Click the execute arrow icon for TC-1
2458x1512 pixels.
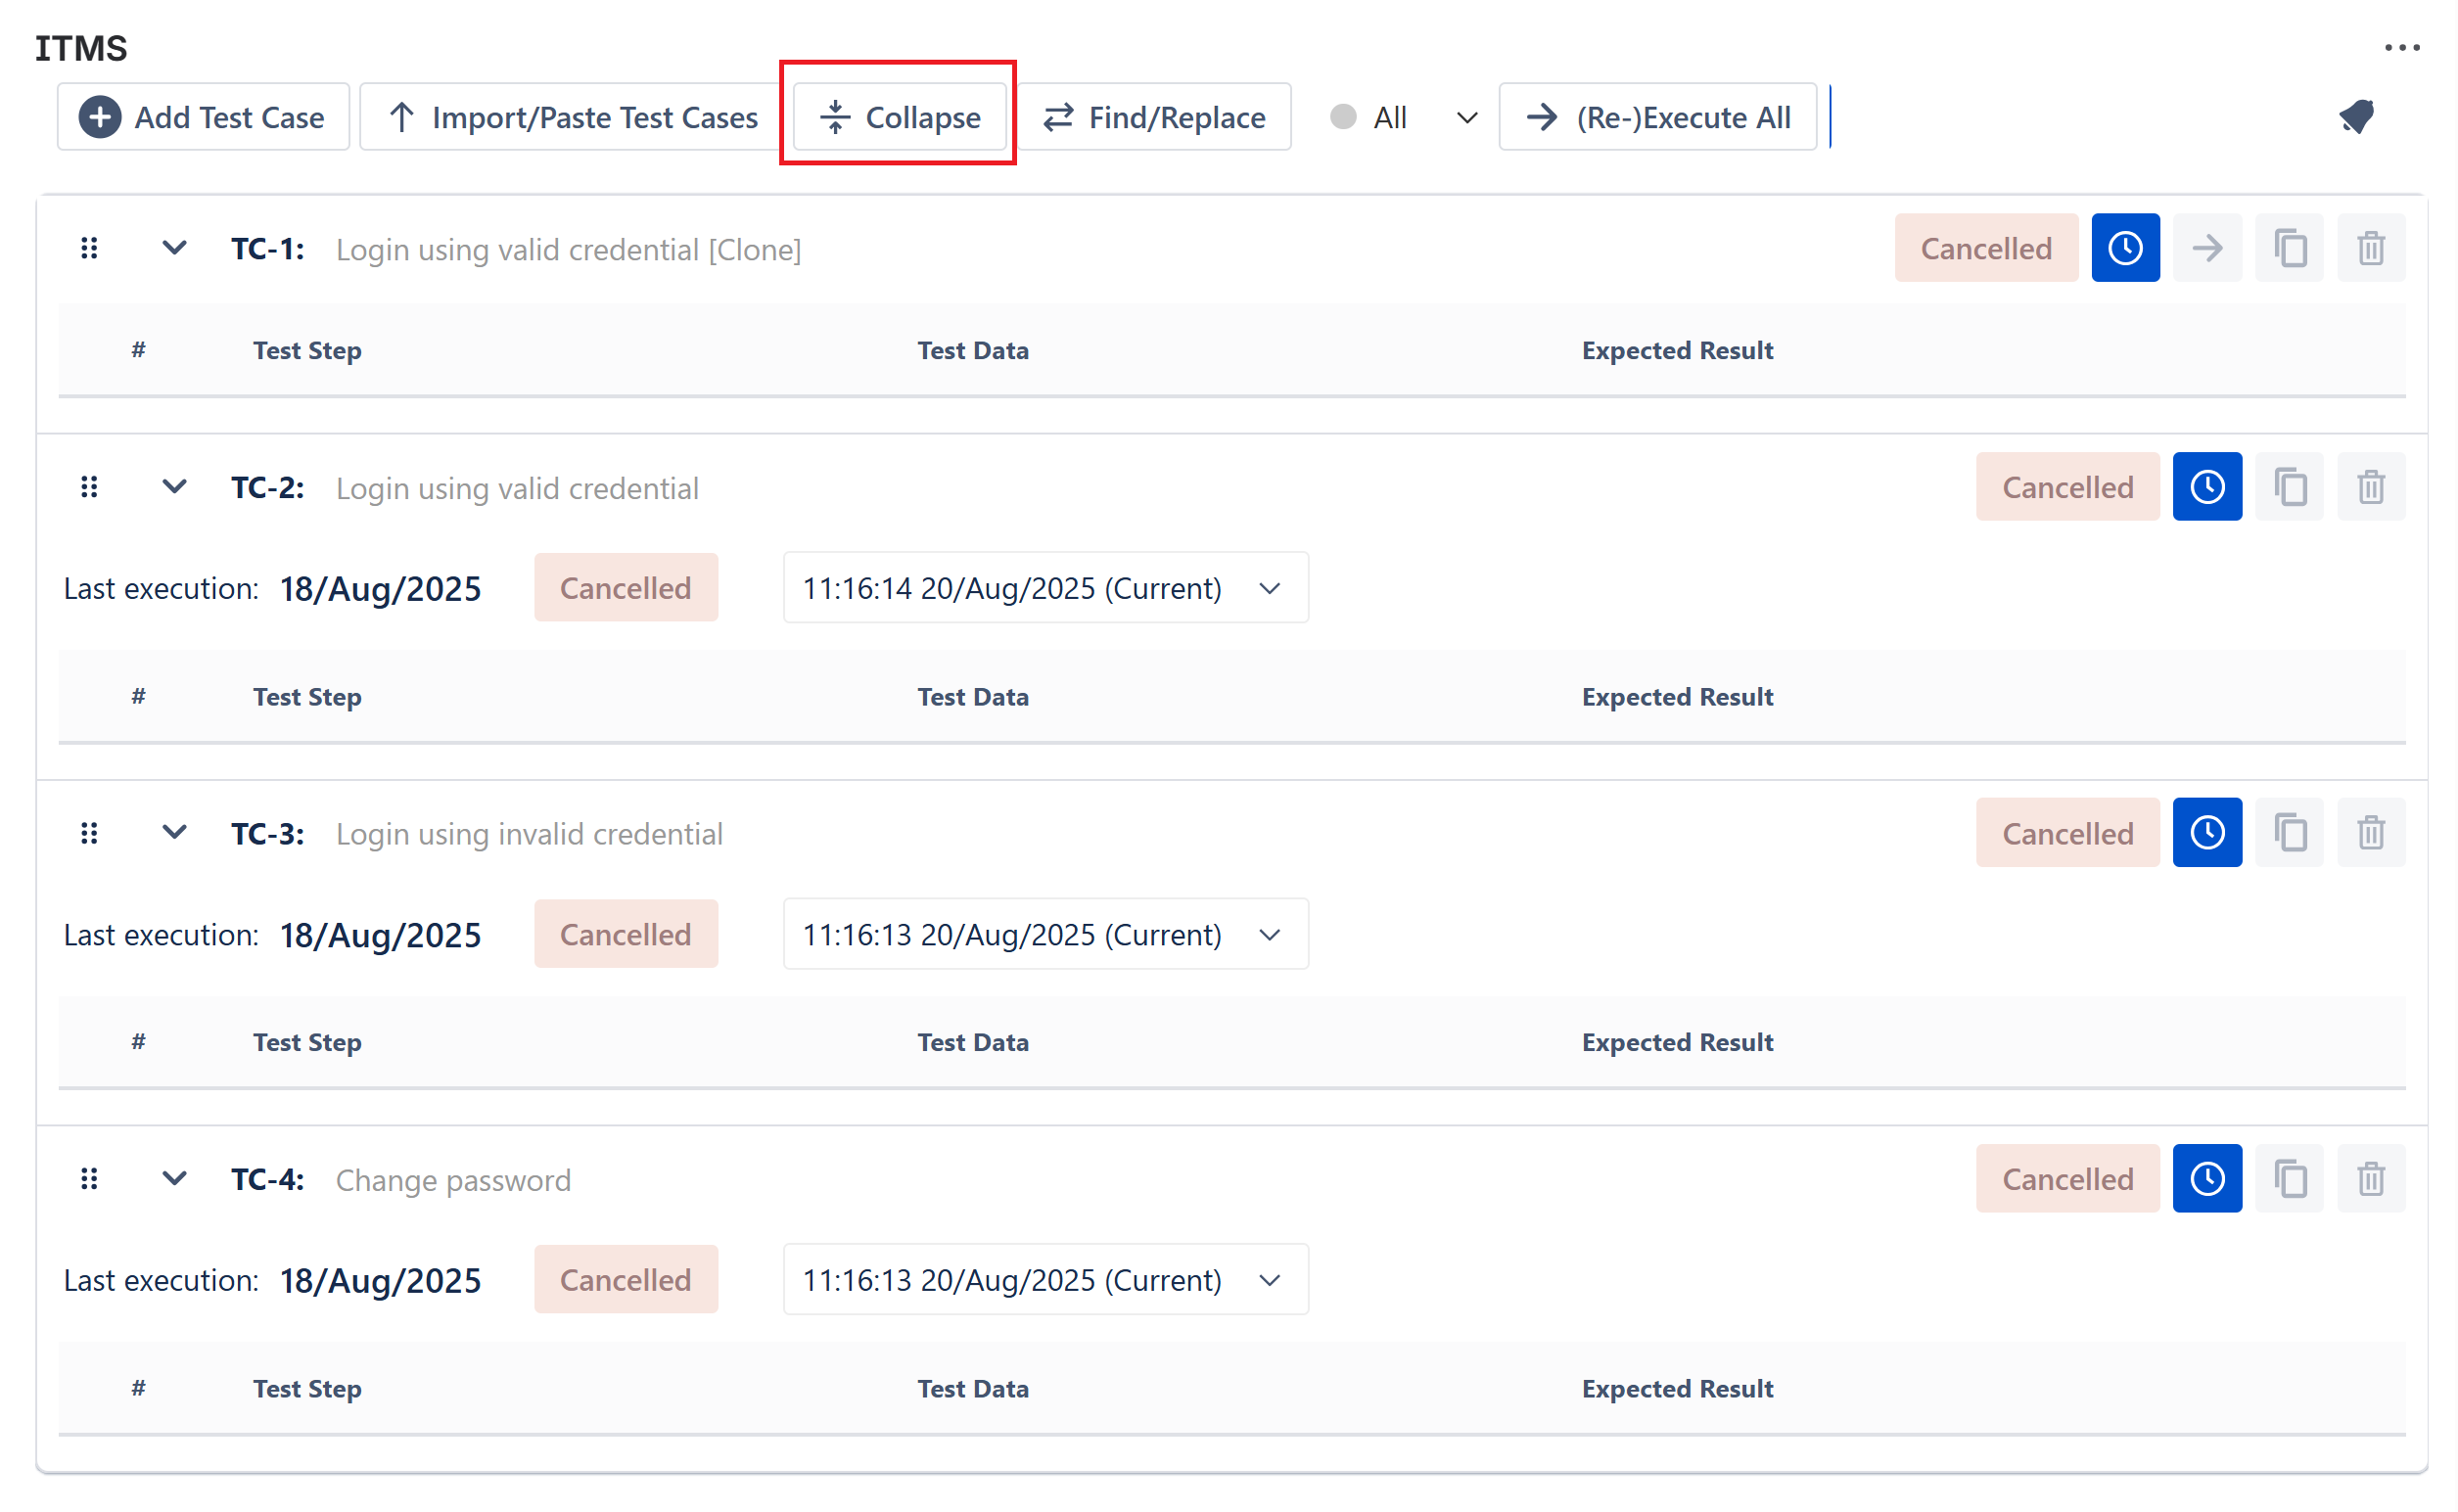[x=2206, y=248]
